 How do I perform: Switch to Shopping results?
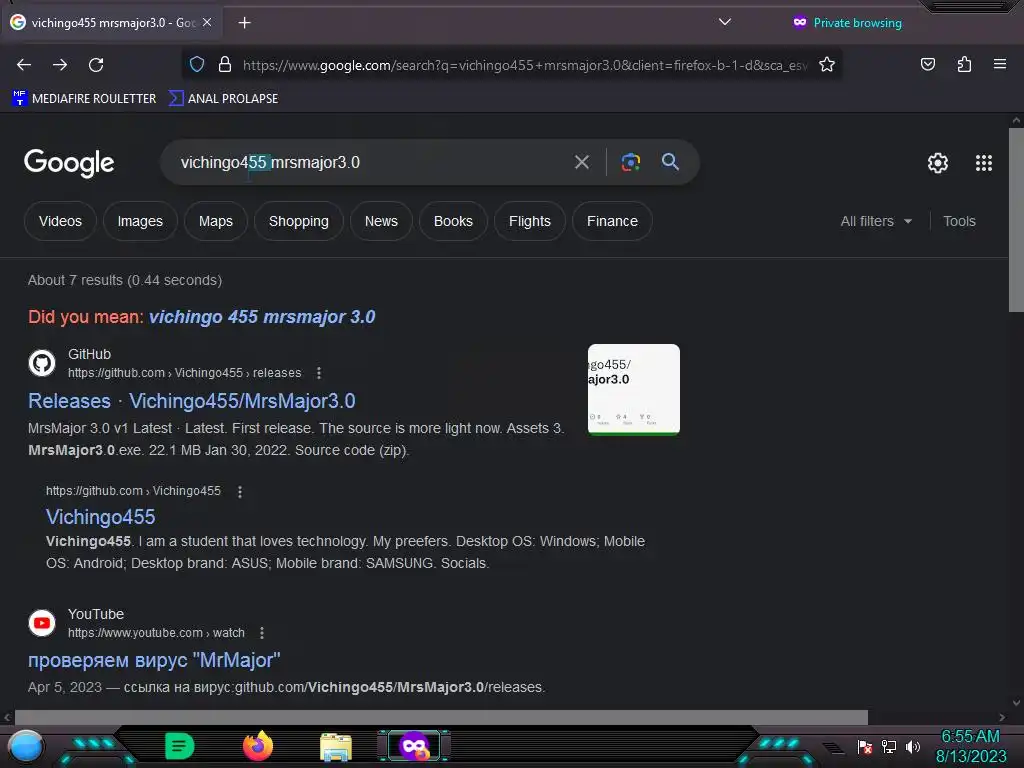pos(298,221)
